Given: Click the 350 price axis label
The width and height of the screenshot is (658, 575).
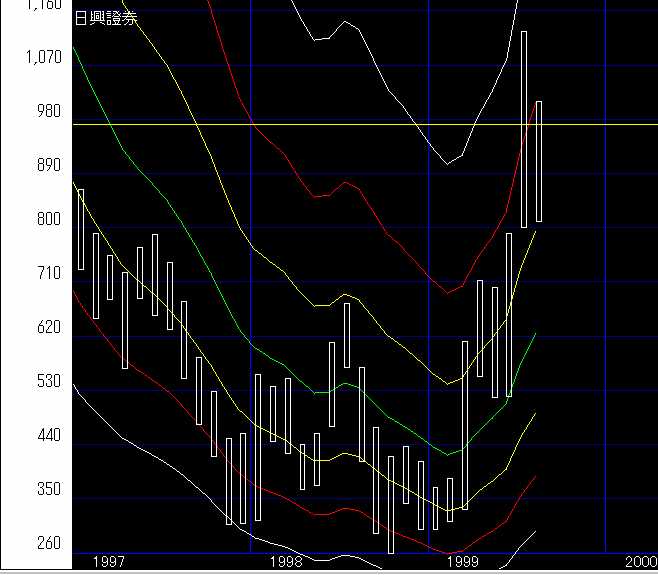Looking at the screenshot, I should pos(46,490).
